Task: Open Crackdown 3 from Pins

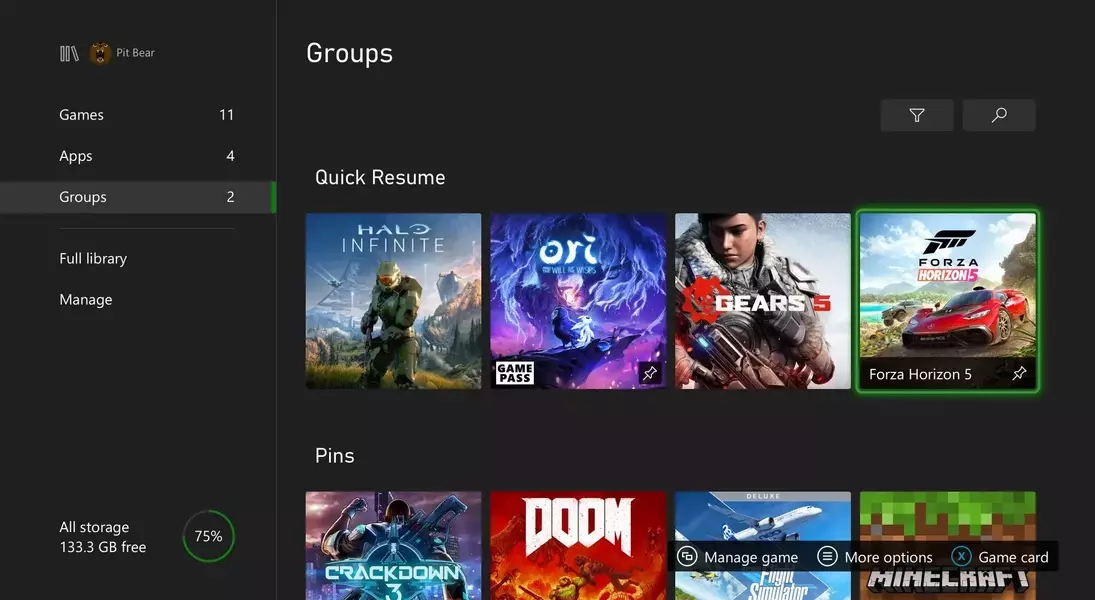Action: [393, 545]
